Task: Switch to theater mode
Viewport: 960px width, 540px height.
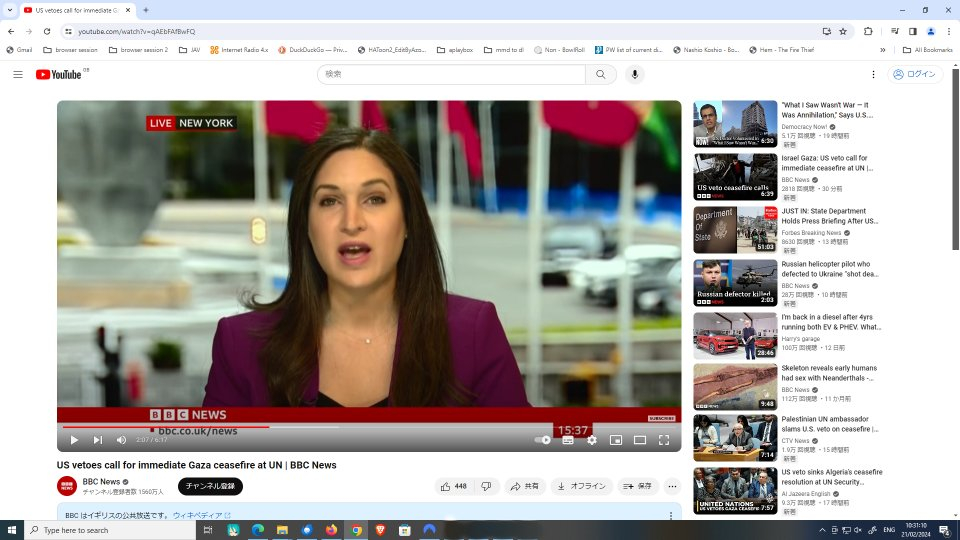Action: pyautogui.click(x=640, y=440)
